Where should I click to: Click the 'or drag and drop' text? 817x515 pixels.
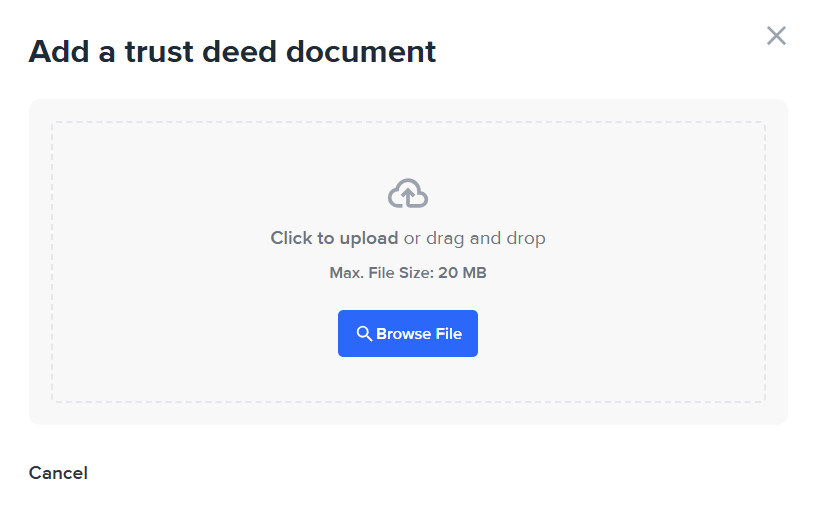pyautogui.click(x=475, y=238)
